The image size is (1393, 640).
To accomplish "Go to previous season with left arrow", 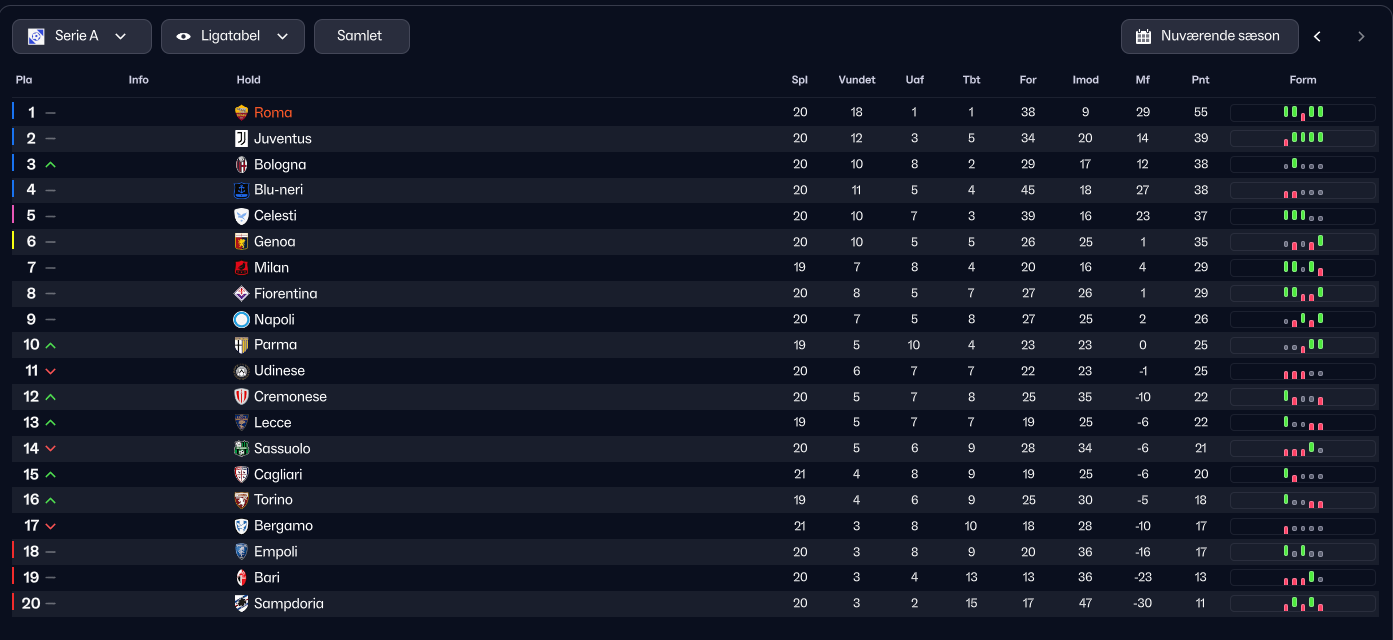I will click(x=1318, y=36).
